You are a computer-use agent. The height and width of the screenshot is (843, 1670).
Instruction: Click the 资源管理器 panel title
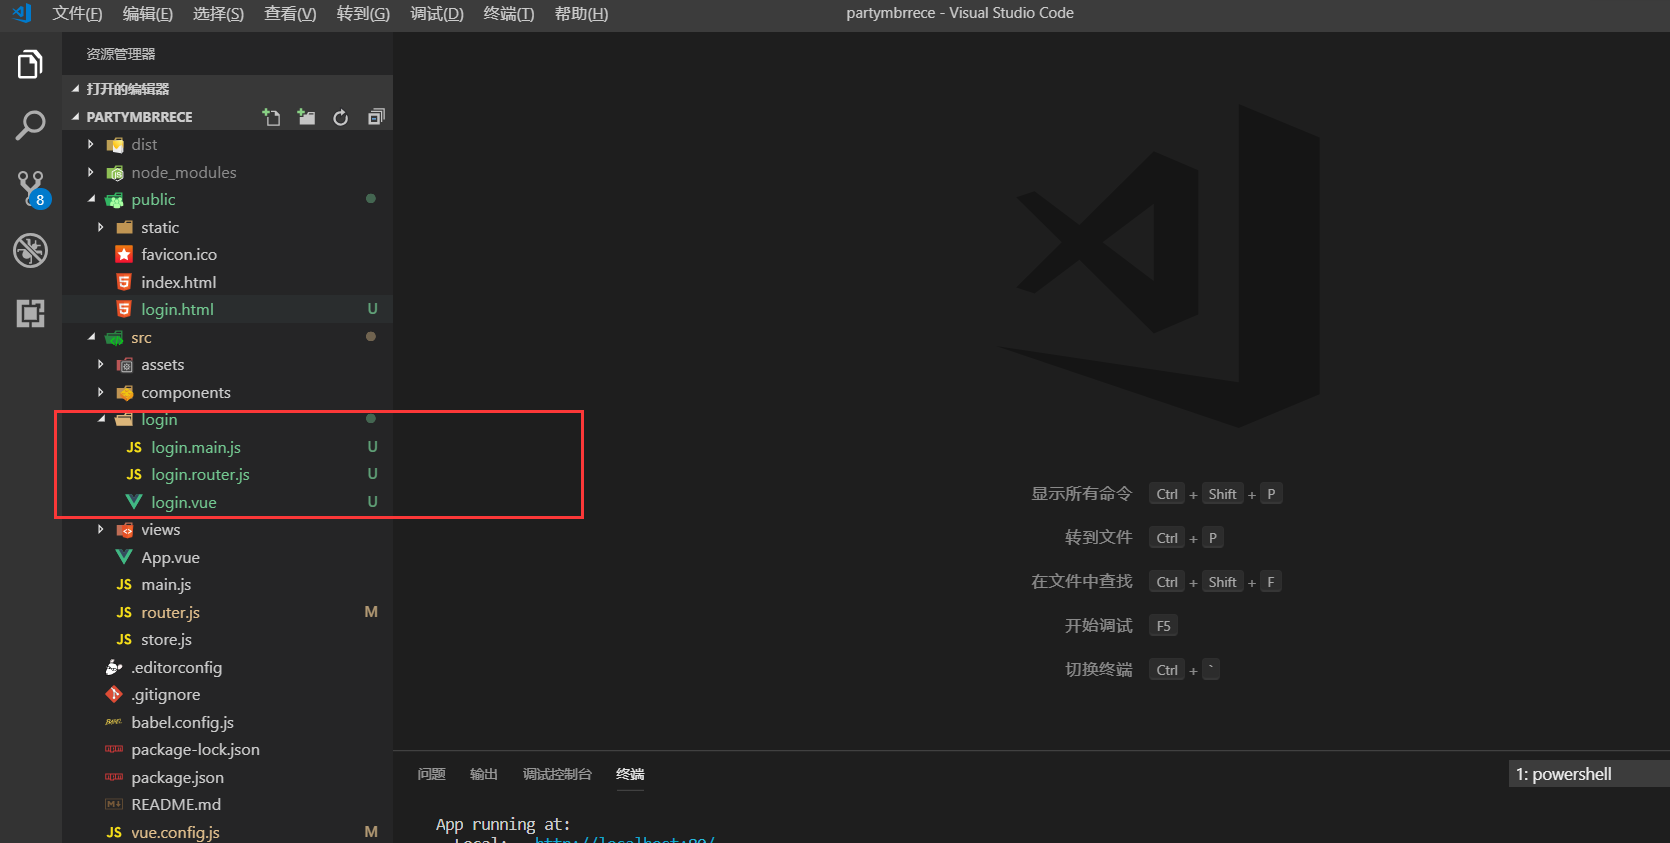click(x=121, y=54)
